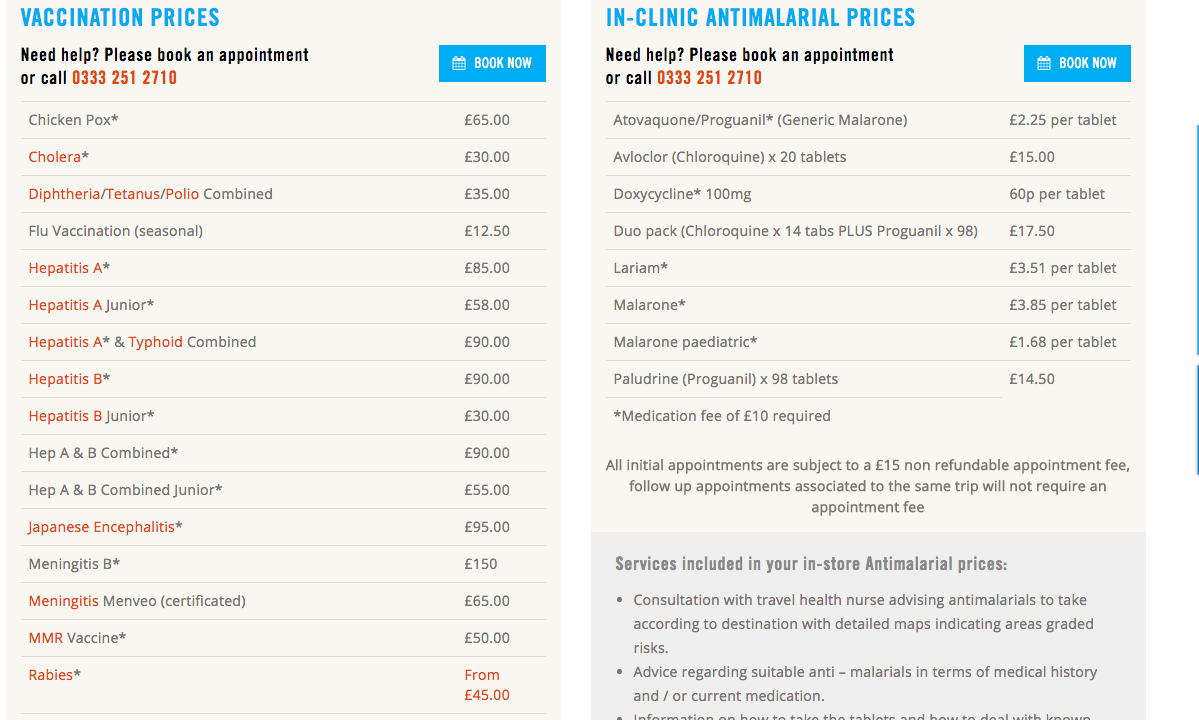Viewport: 1199px width, 720px height.
Task: Click calendar icon in vaccination Book Now button
Action: (459, 63)
